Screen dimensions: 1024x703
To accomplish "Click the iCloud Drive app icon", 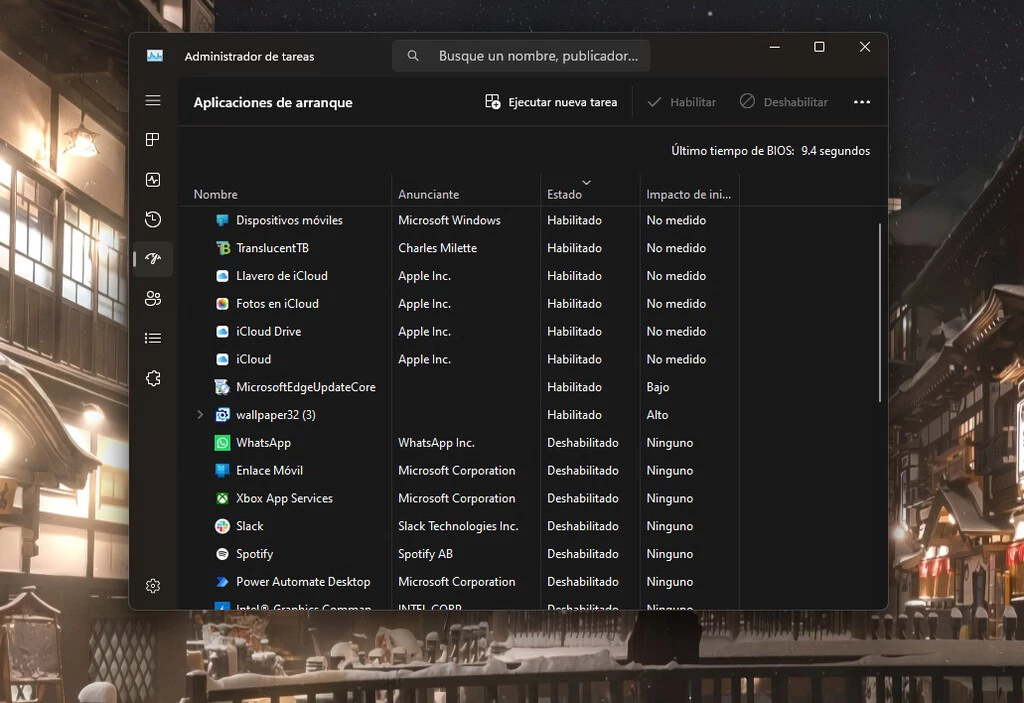I will [223, 331].
